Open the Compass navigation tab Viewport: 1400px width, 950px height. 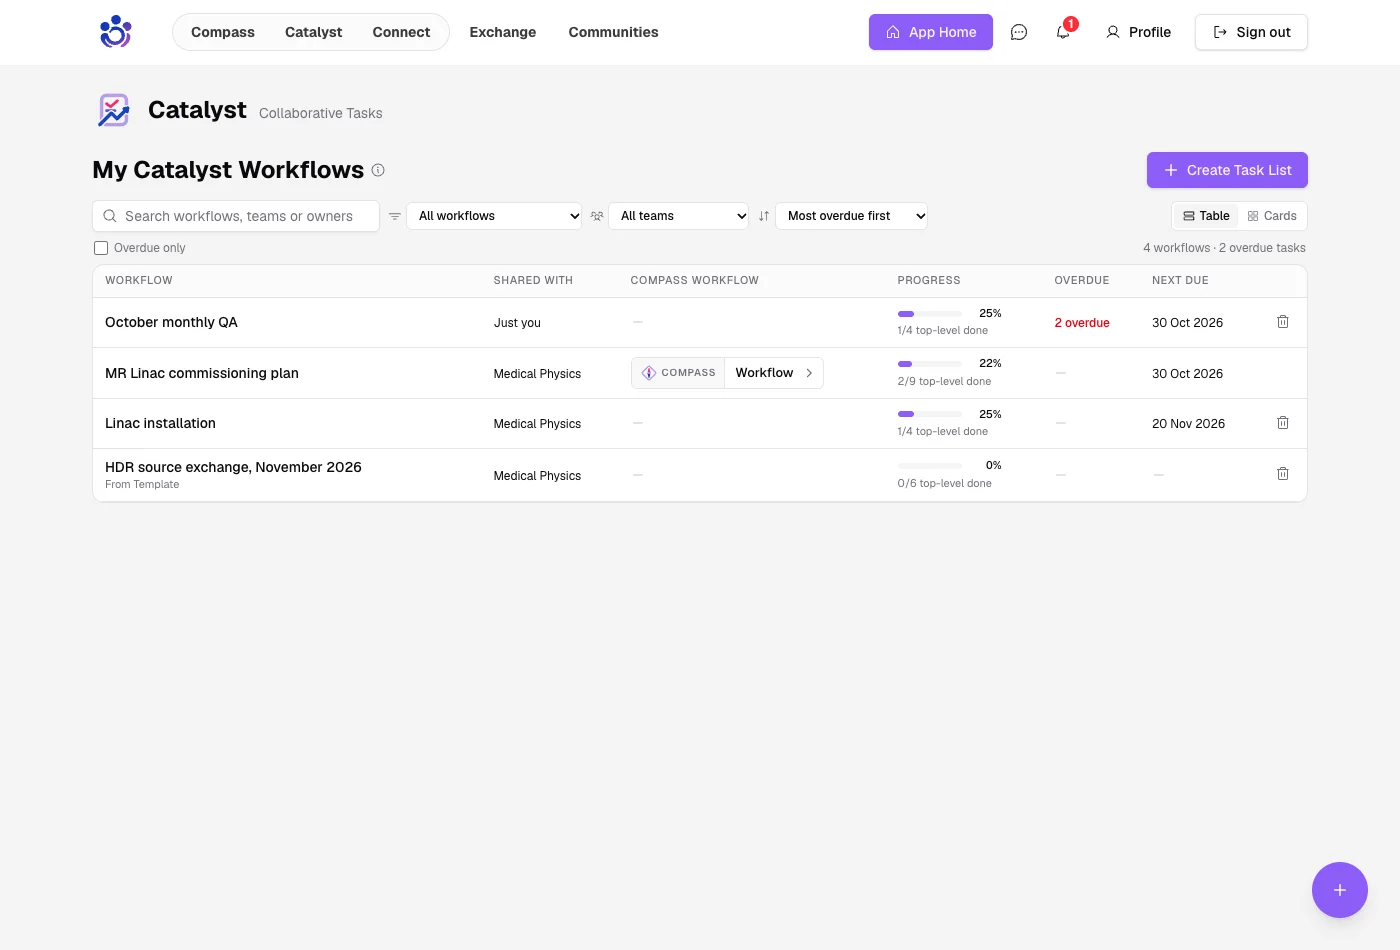point(223,32)
